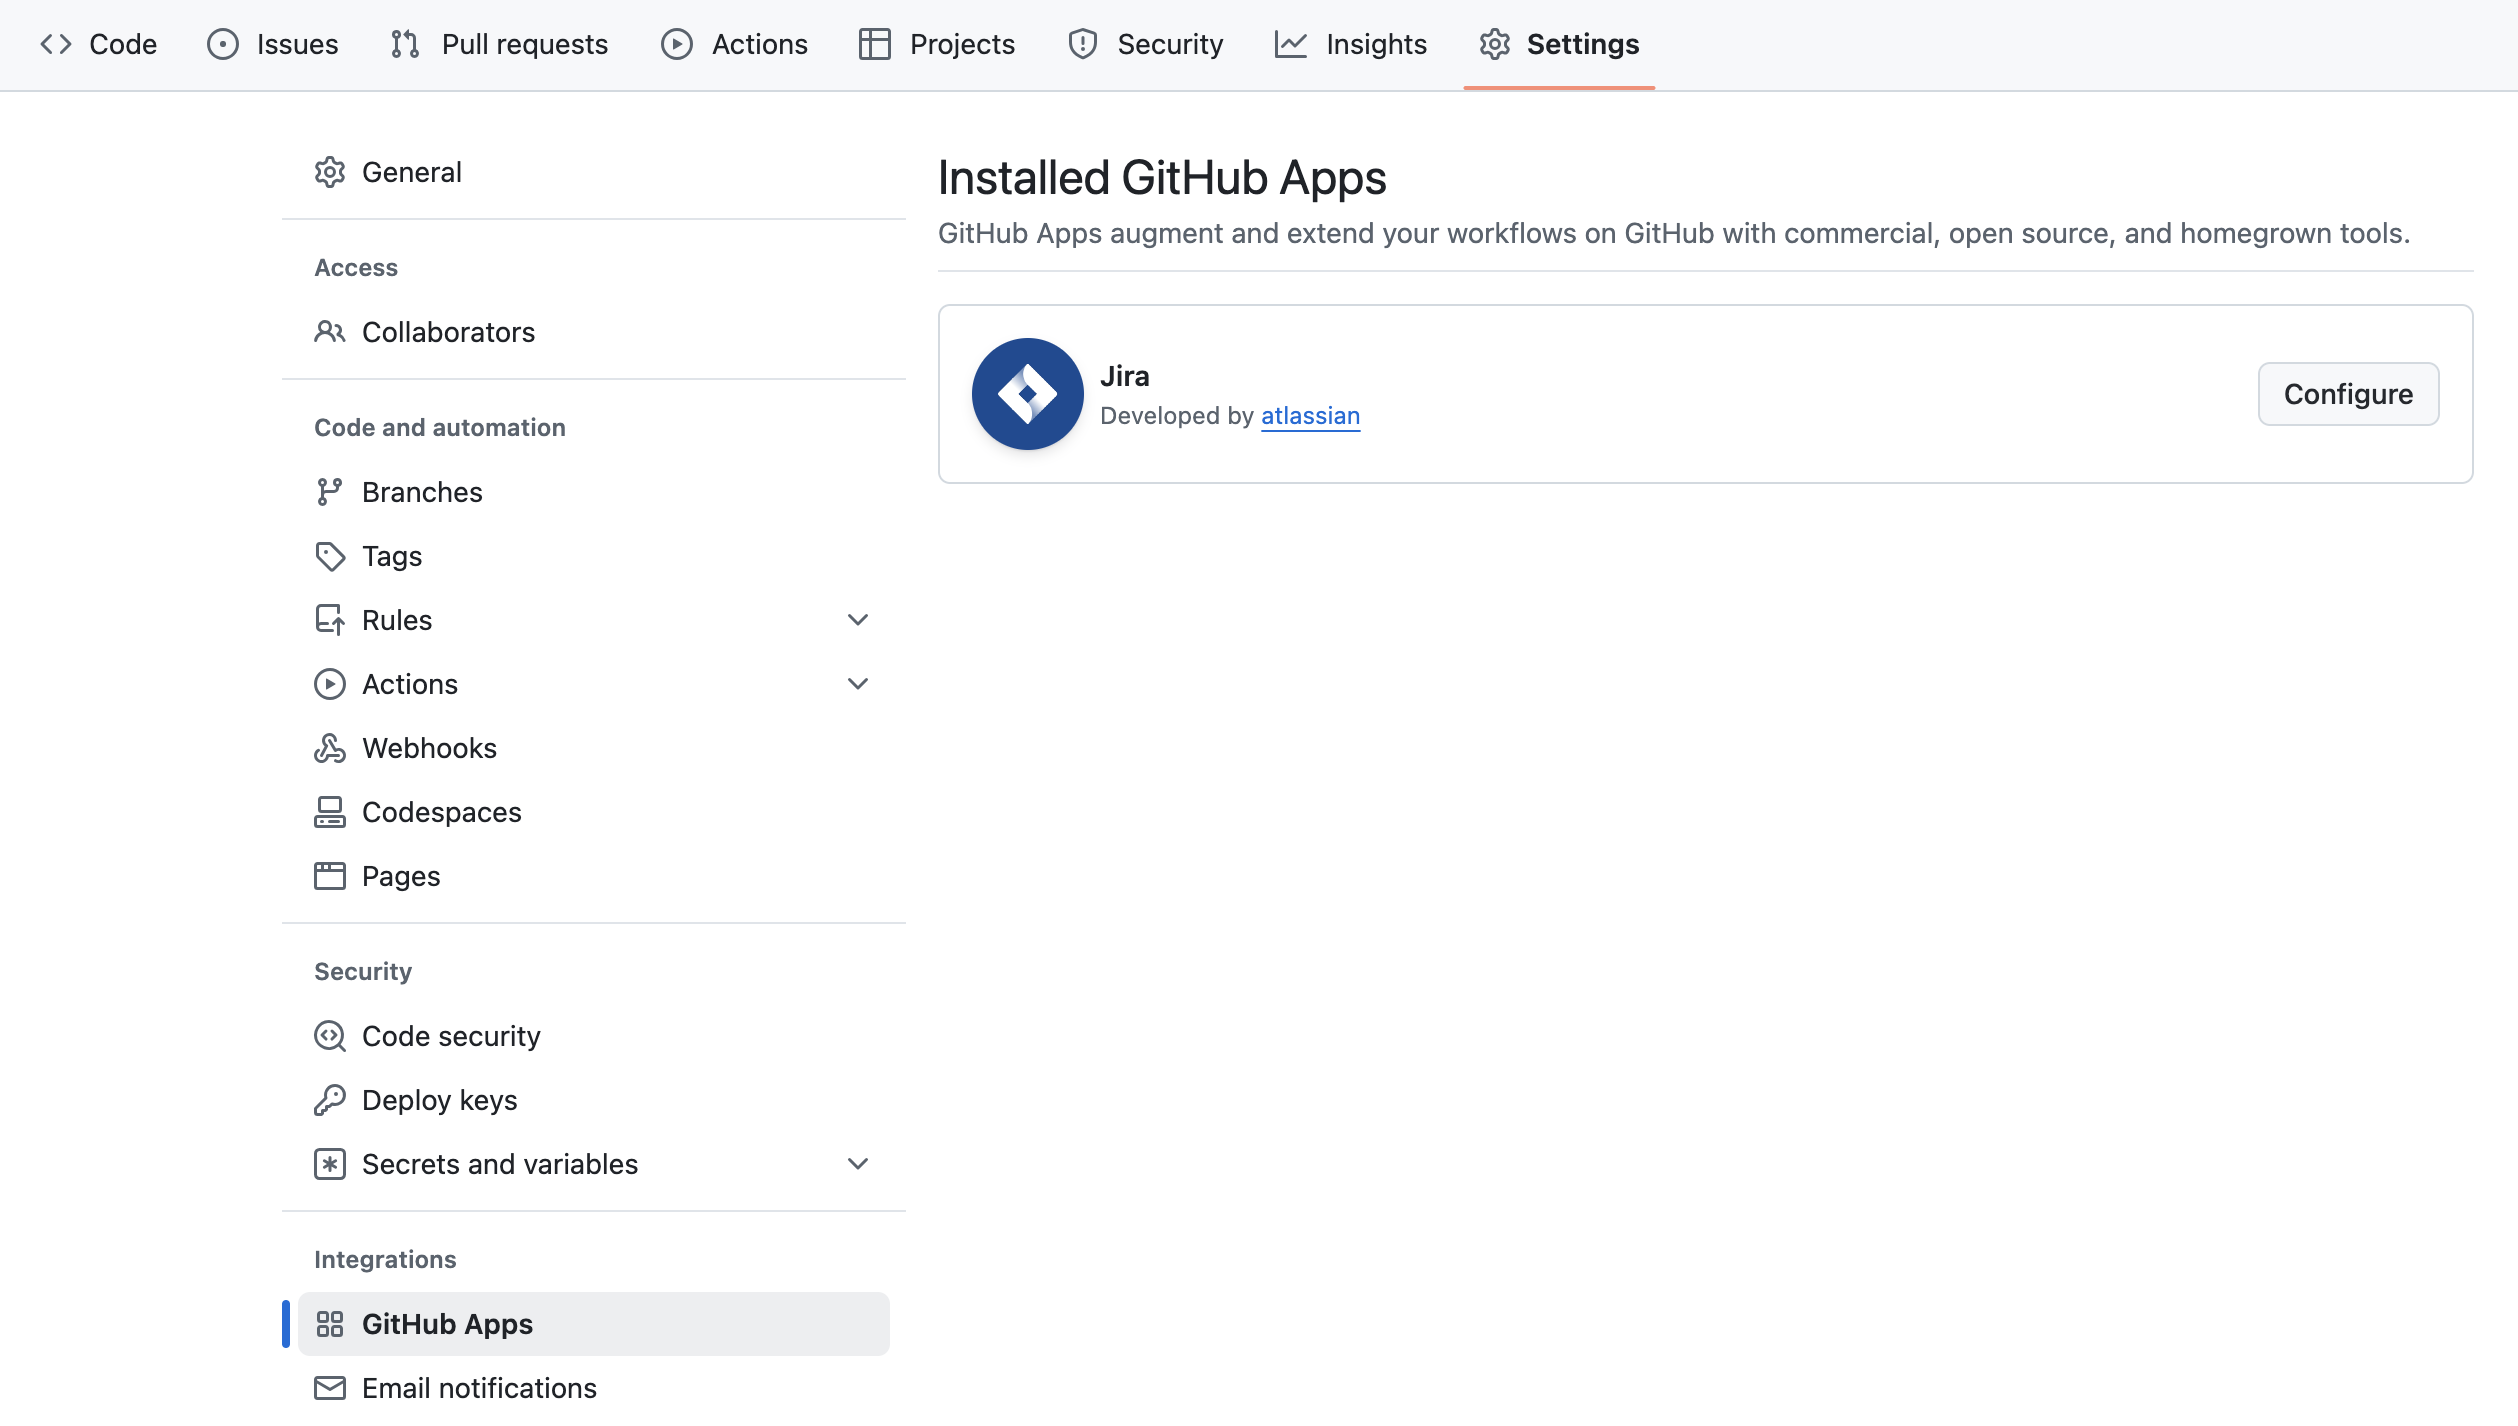The image size is (2518, 1426).
Task: Configure the Jira app
Action: click(x=2347, y=394)
